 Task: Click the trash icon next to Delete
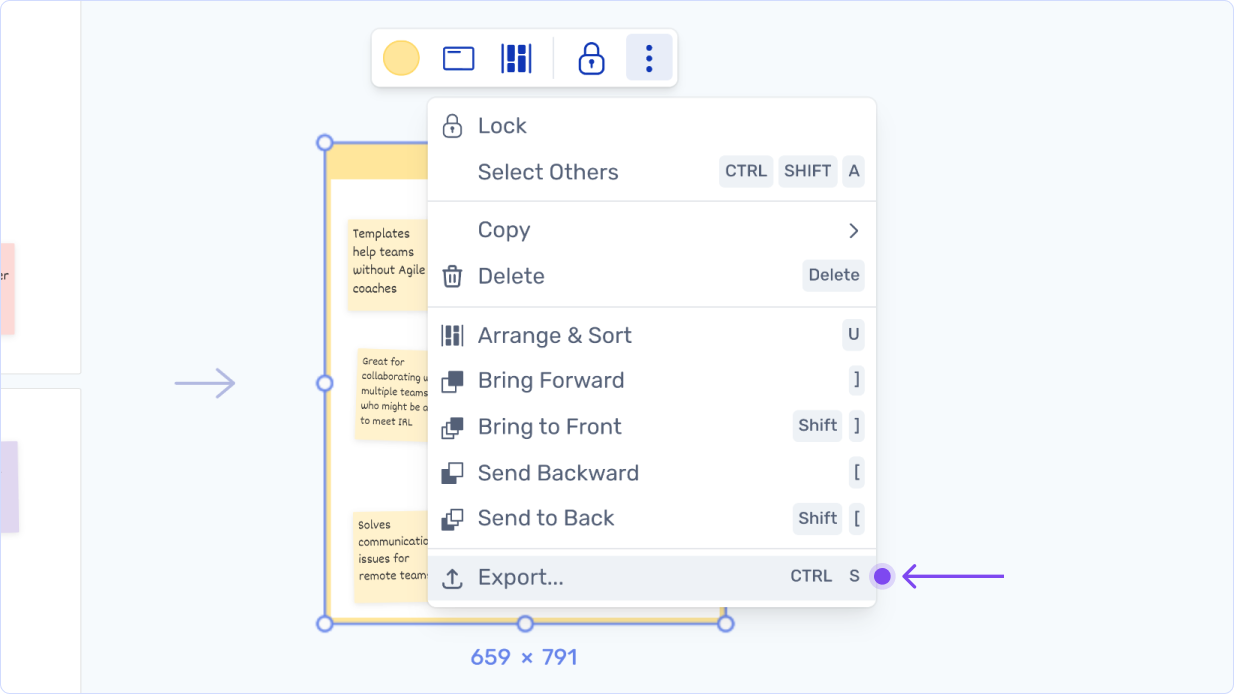point(453,277)
